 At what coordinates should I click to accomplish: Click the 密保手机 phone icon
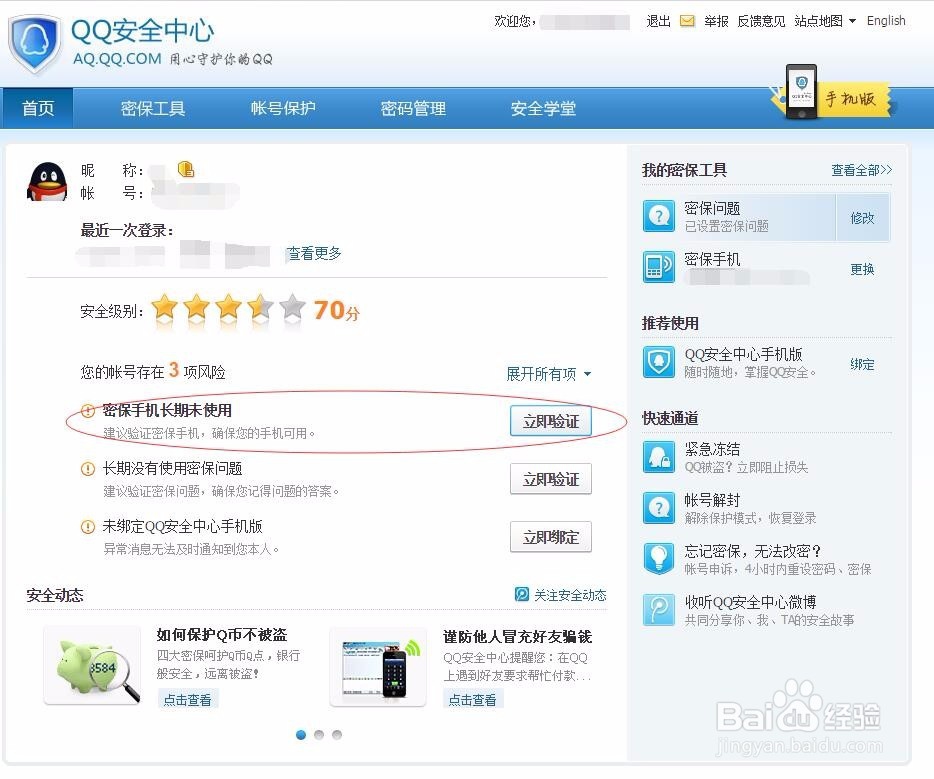click(x=659, y=266)
